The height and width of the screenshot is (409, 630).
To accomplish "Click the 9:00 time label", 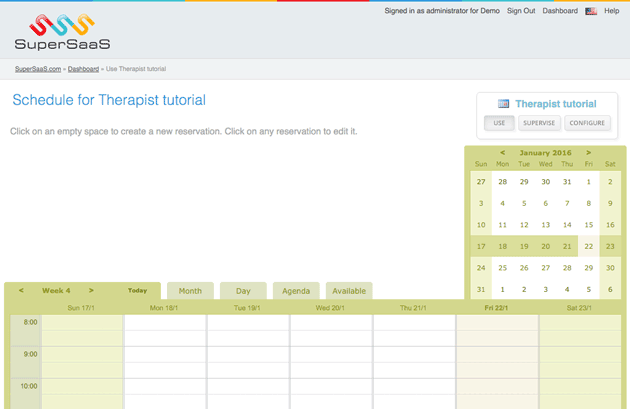I will click(30, 354).
